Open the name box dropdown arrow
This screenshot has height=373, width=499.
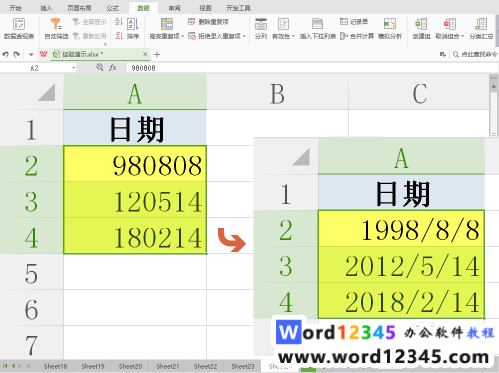click(x=74, y=68)
